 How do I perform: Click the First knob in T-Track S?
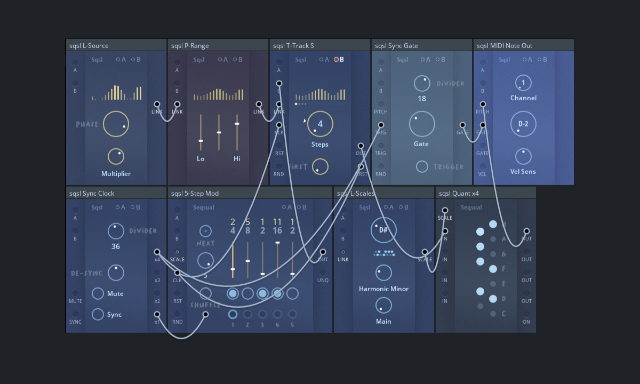[320, 166]
